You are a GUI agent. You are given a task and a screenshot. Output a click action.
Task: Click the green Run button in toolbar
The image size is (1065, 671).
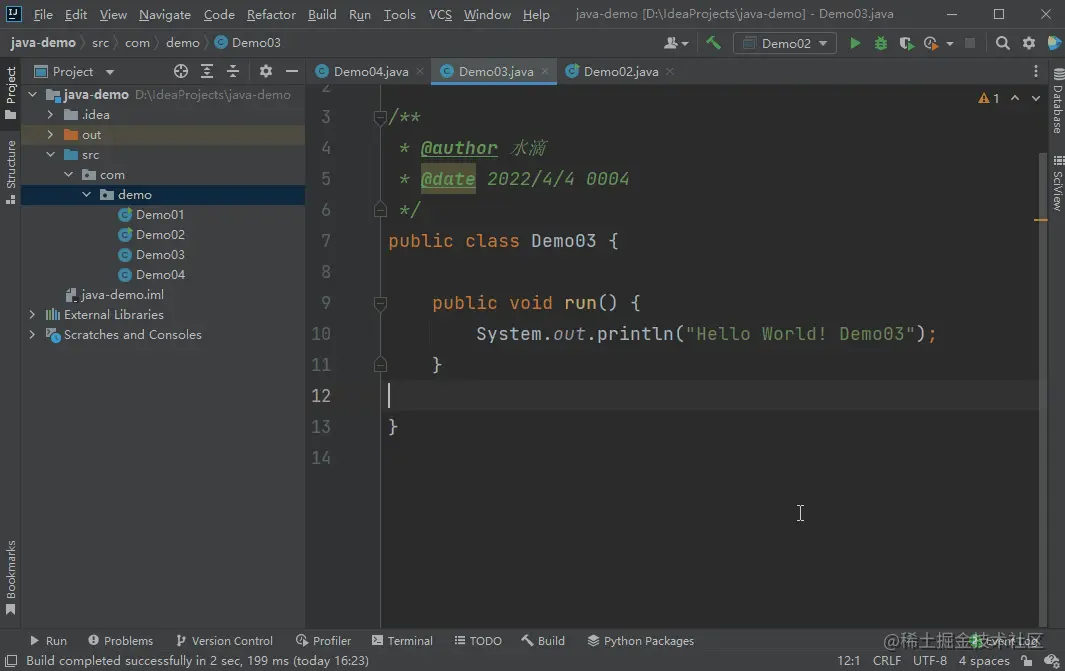pos(855,43)
